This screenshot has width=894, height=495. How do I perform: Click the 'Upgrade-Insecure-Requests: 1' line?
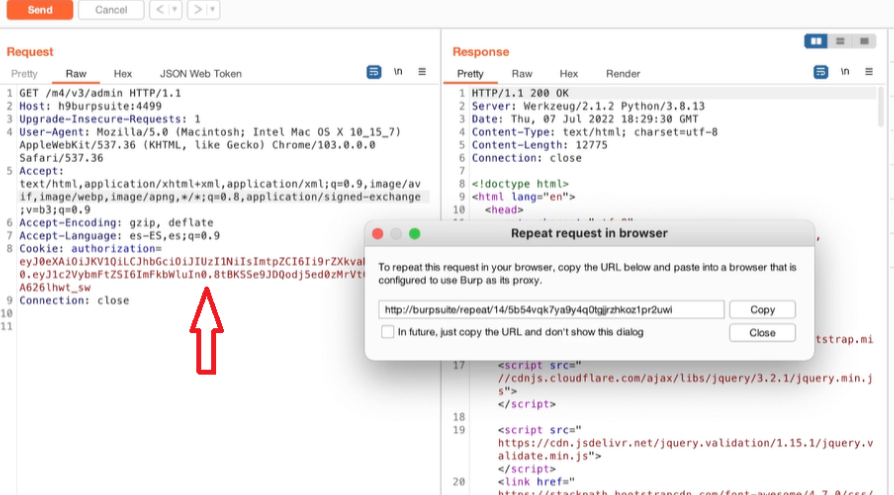(x=110, y=119)
